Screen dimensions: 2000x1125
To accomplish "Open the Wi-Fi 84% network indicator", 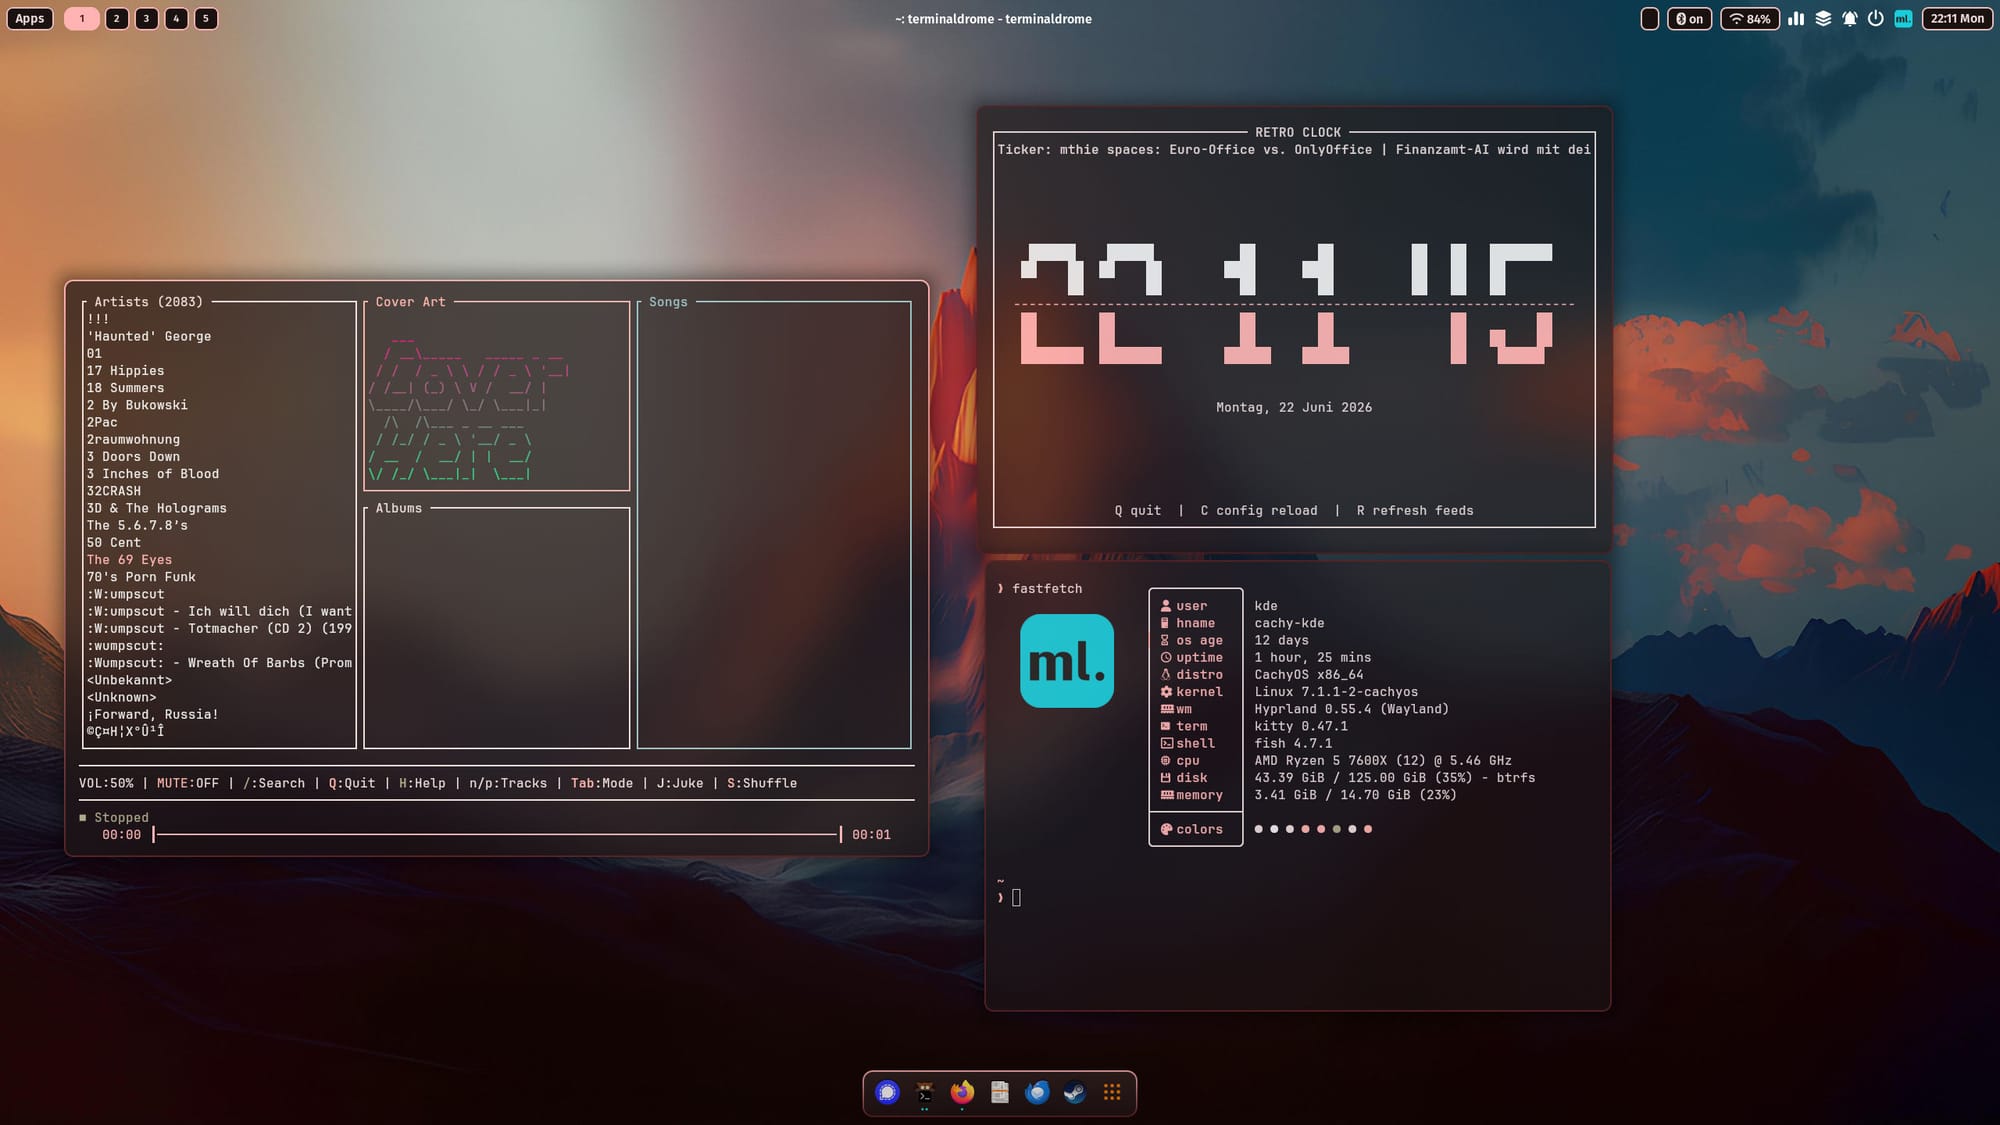I will pyautogui.click(x=1750, y=19).
